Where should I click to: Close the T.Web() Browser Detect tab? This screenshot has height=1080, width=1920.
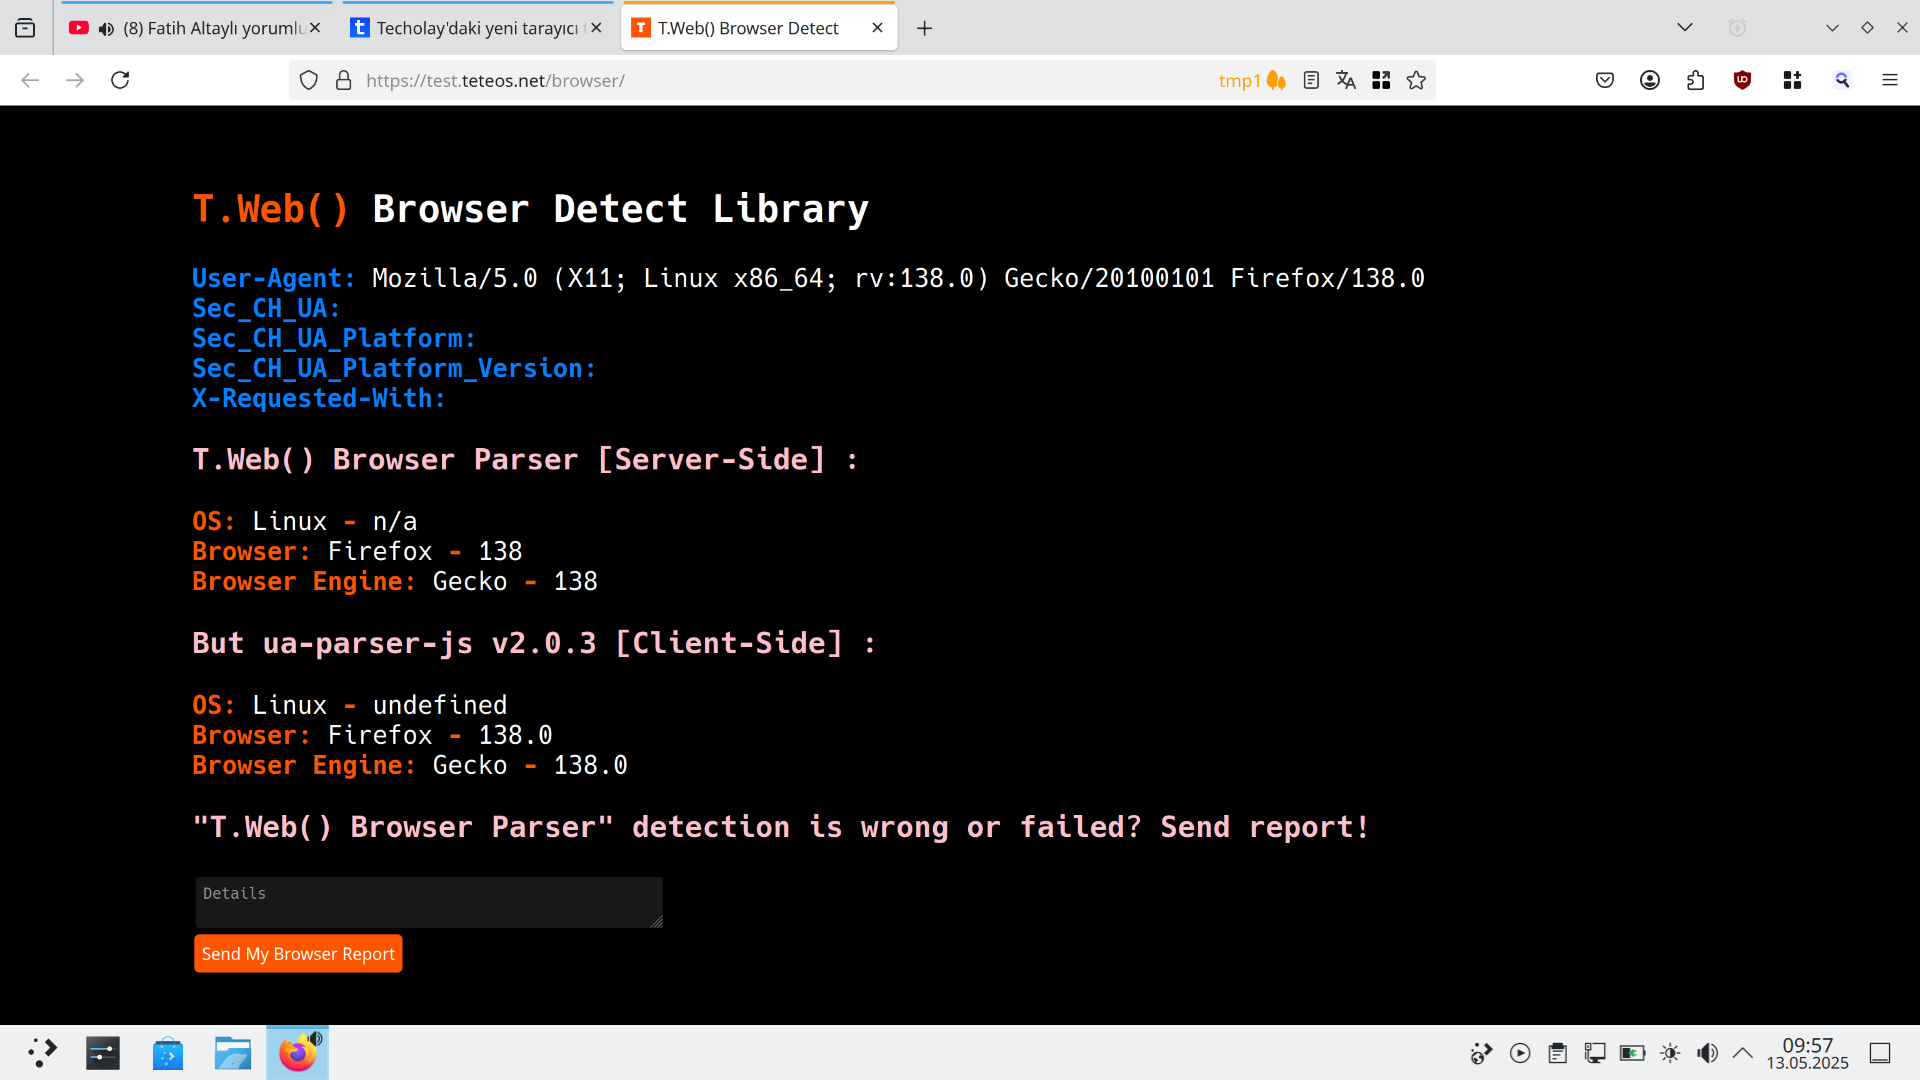877,28
